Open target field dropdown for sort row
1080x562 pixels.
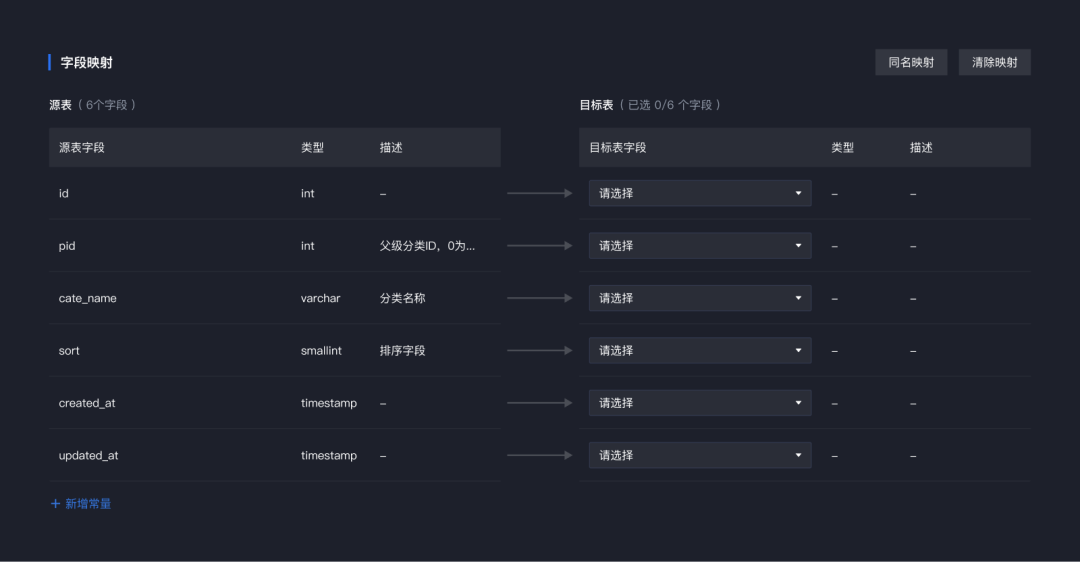coord(700,350)
